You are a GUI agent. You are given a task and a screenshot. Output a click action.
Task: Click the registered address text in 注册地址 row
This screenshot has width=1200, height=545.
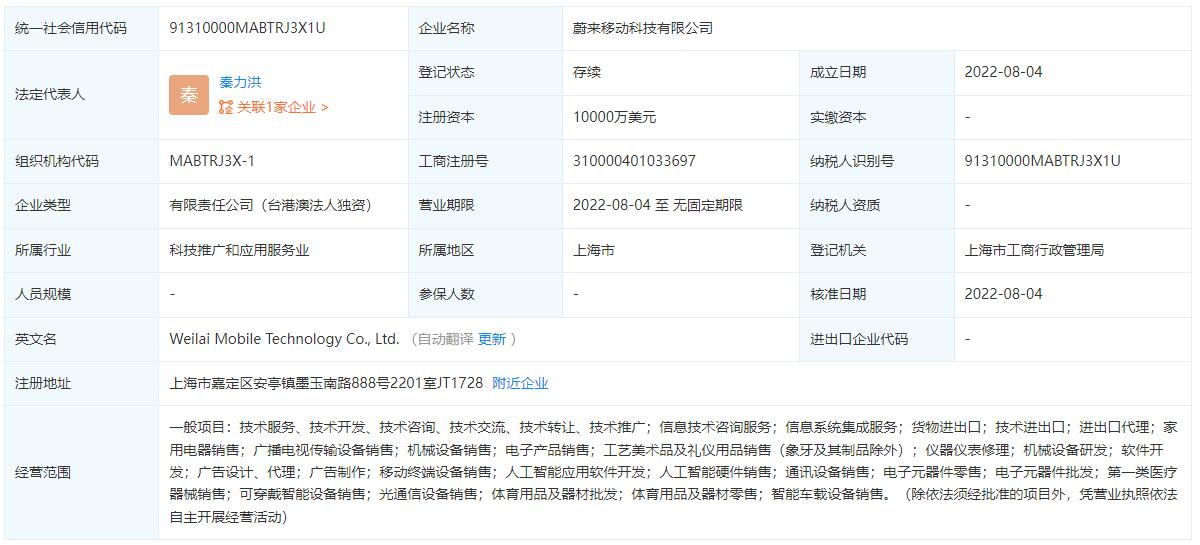pyautogui.click(x=326, y=383)
